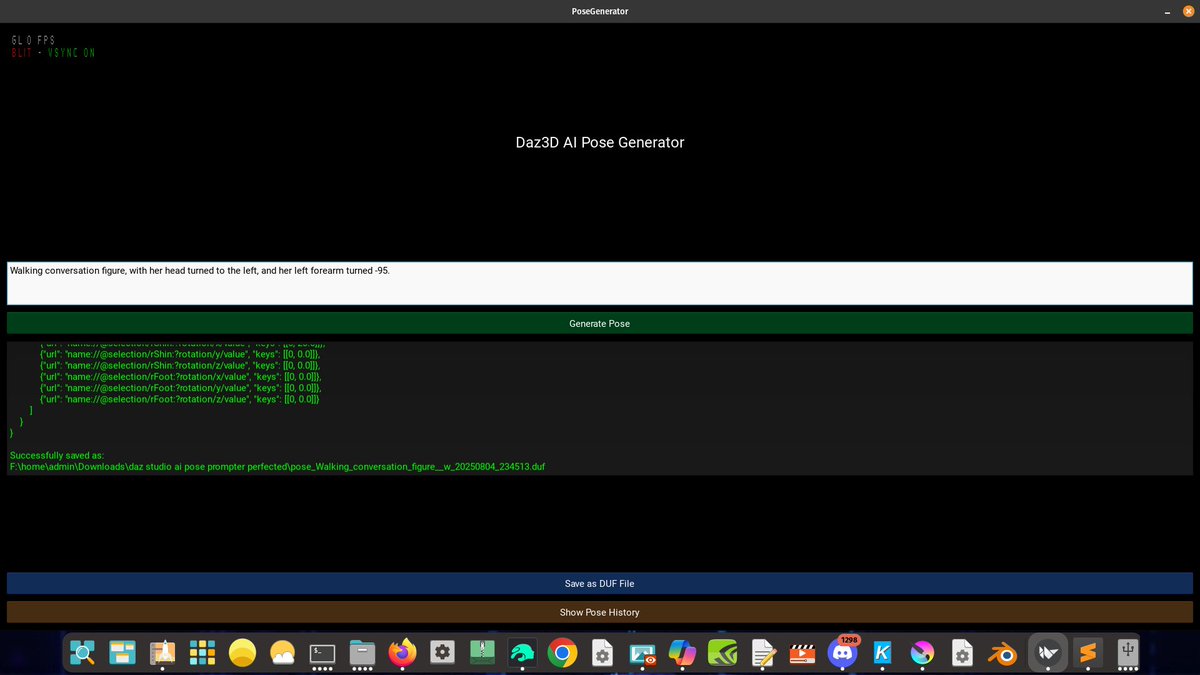Focus the pose description text field
1200x675 pixels.
coord(600,283)
